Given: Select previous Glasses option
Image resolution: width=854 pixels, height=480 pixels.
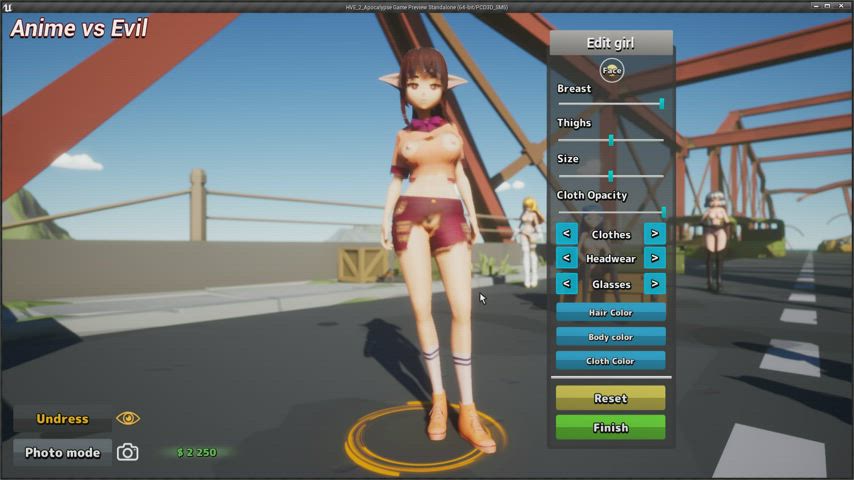Looking at the screenshot, I should tap(566, 284).
